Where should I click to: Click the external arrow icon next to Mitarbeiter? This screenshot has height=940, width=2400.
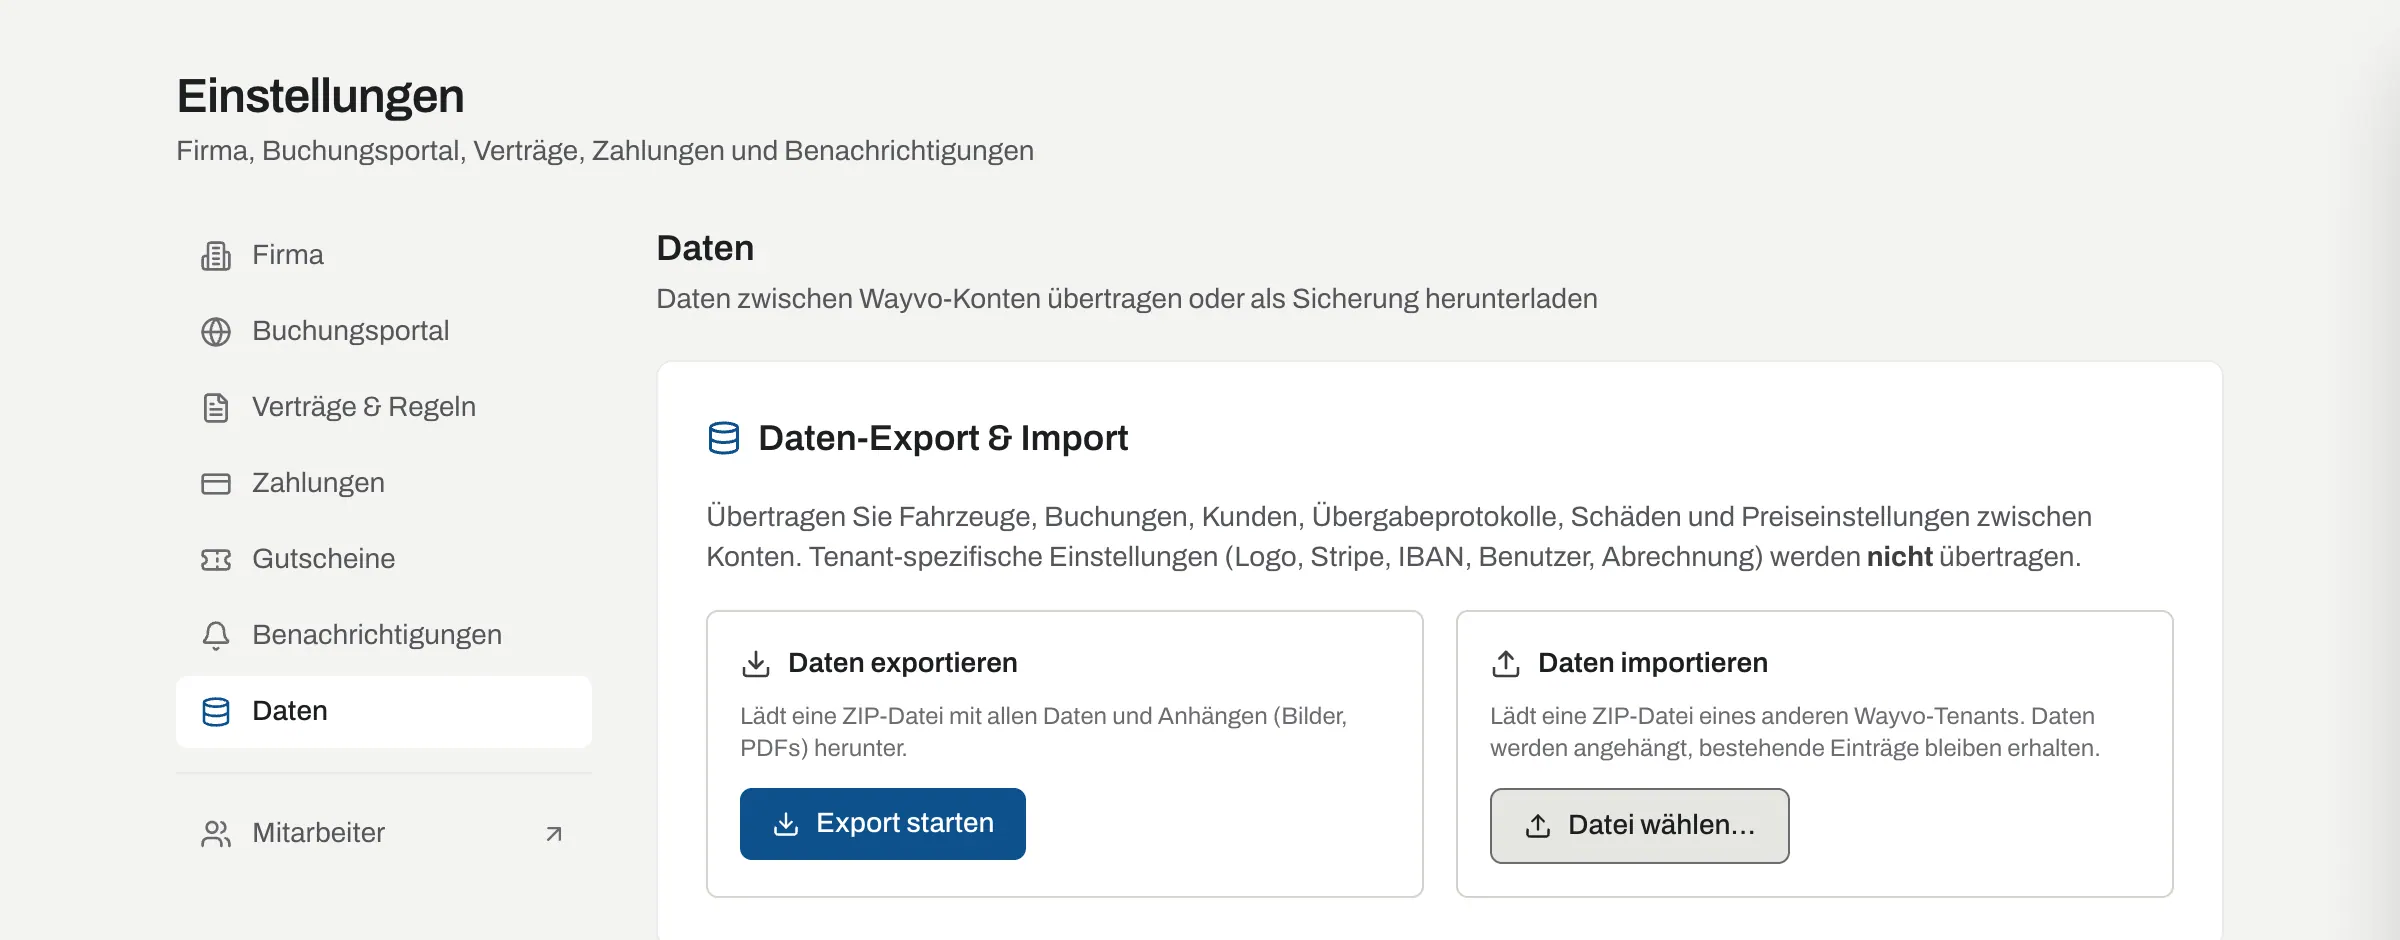554,834
